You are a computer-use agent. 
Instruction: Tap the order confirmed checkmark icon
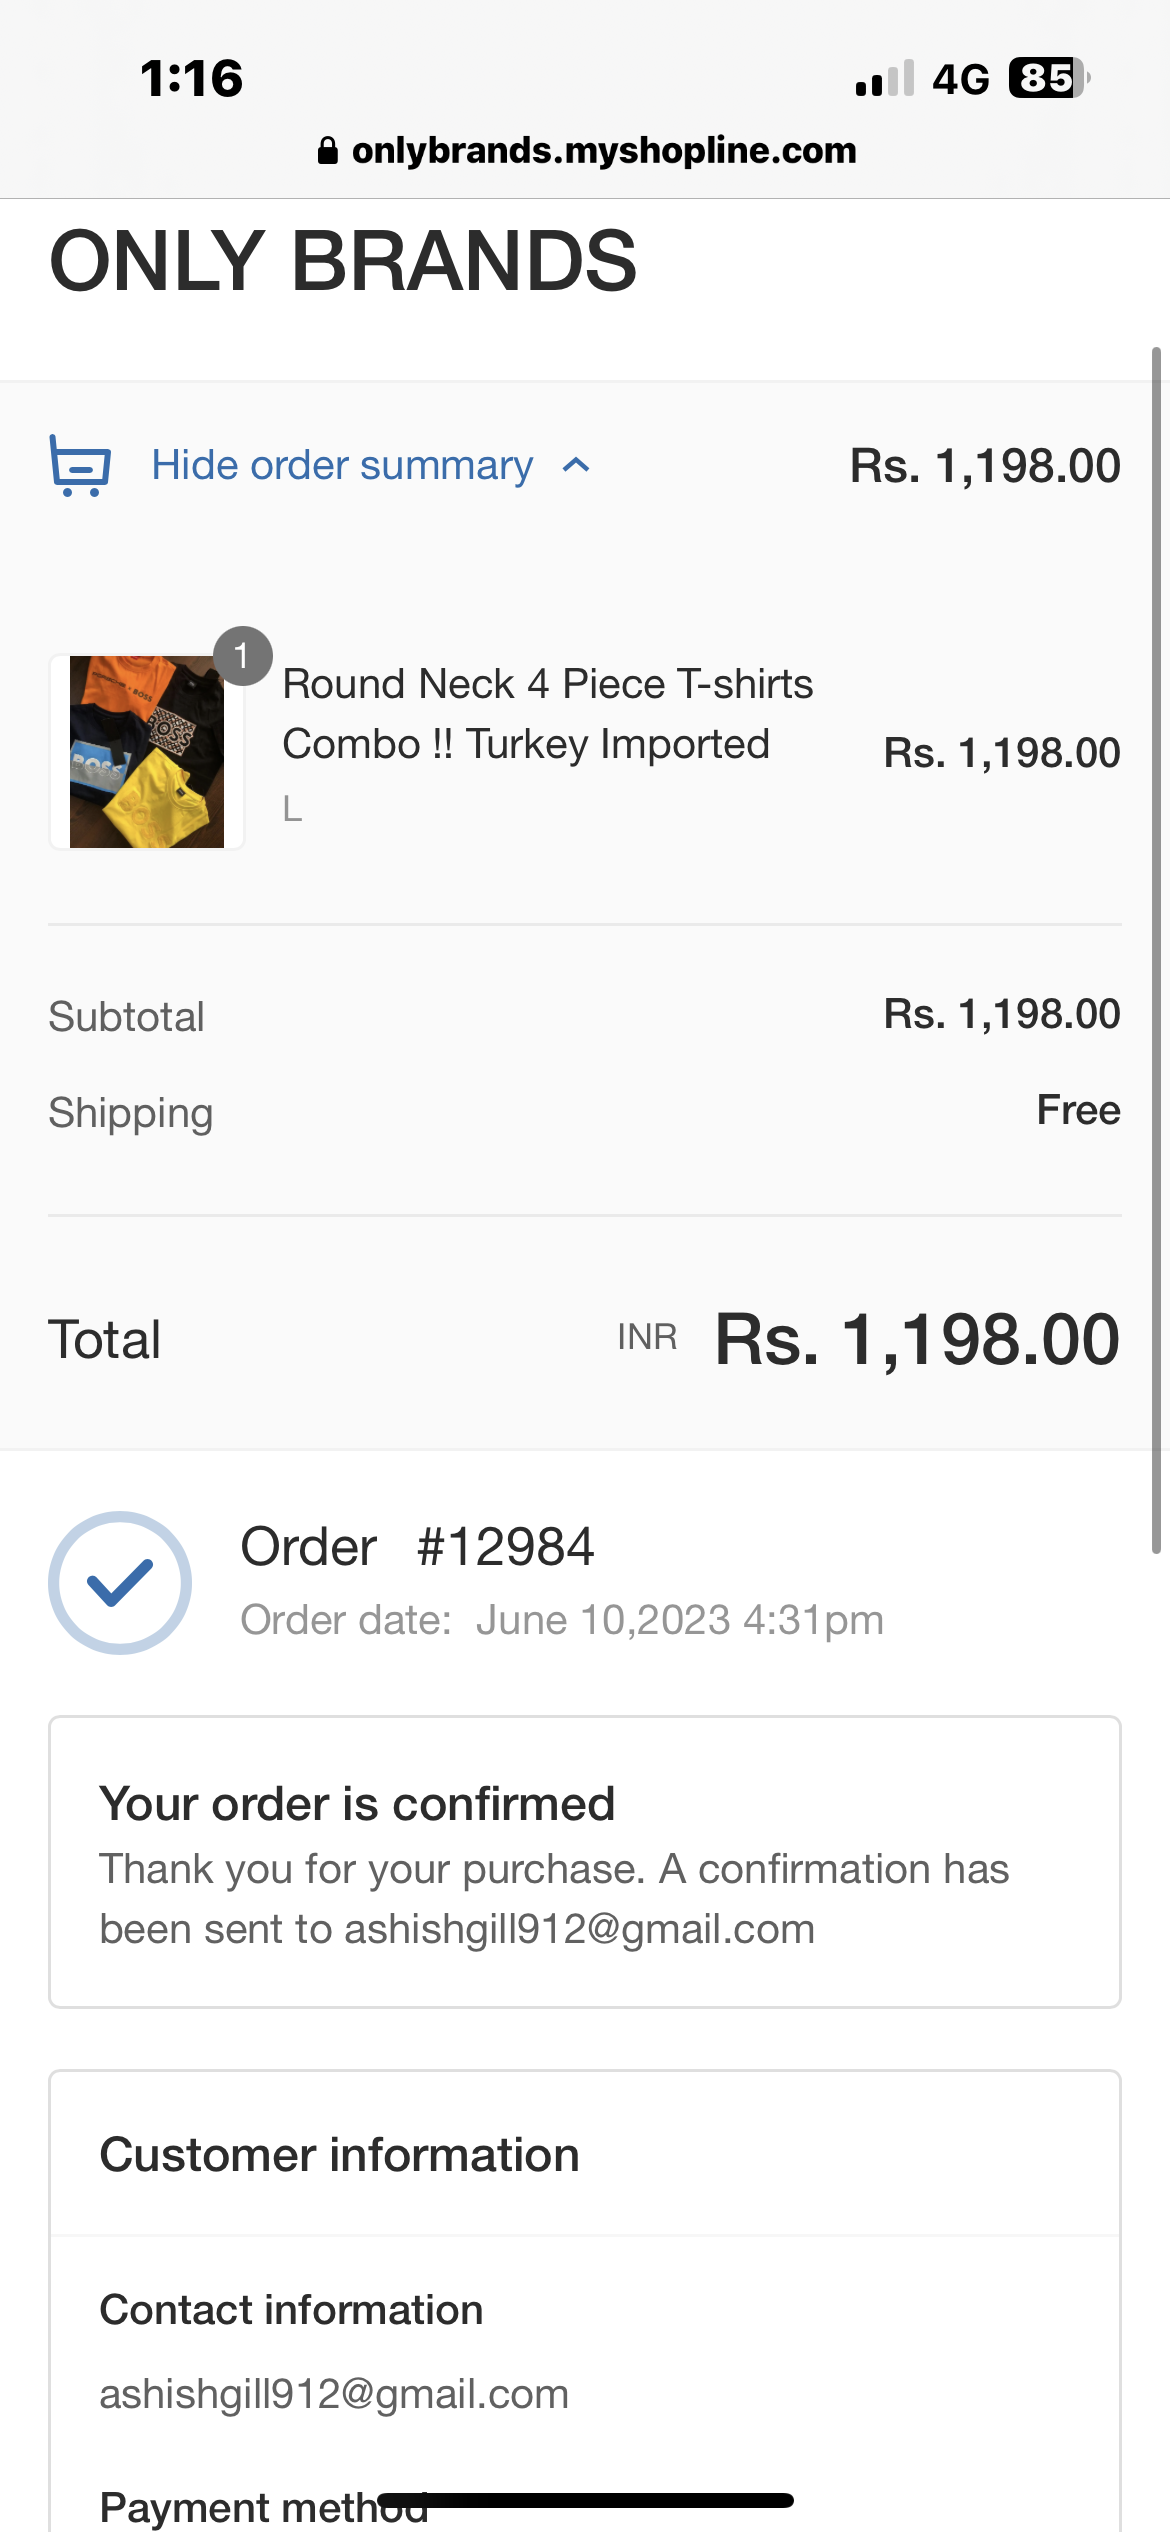120,1582
